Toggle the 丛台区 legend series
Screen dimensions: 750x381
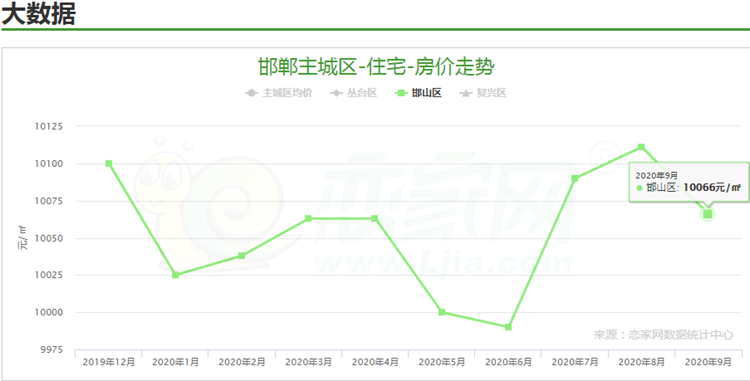pyautogui.click(x=353, y=93)
